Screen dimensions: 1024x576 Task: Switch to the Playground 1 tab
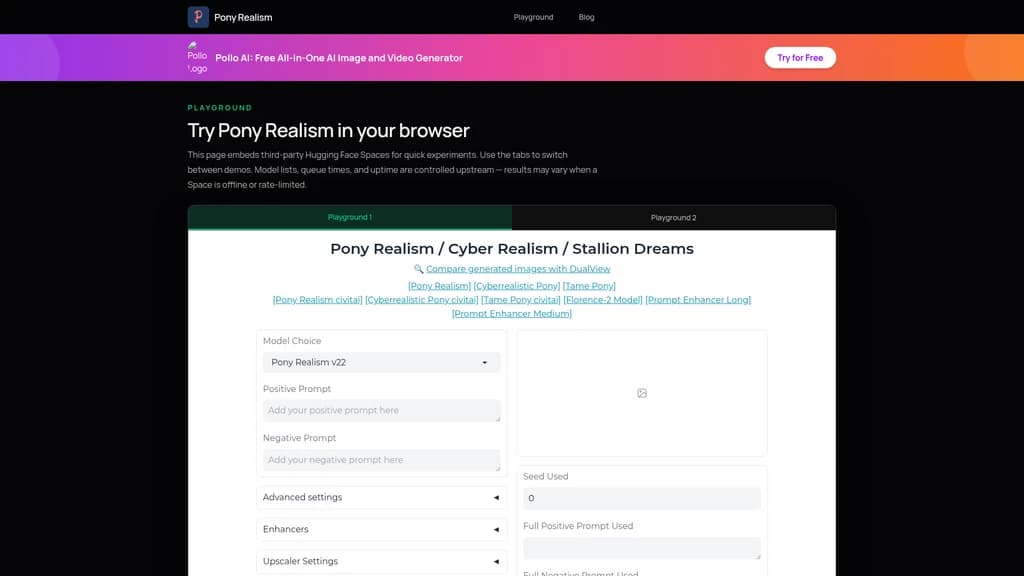click(x=350, y=217)
